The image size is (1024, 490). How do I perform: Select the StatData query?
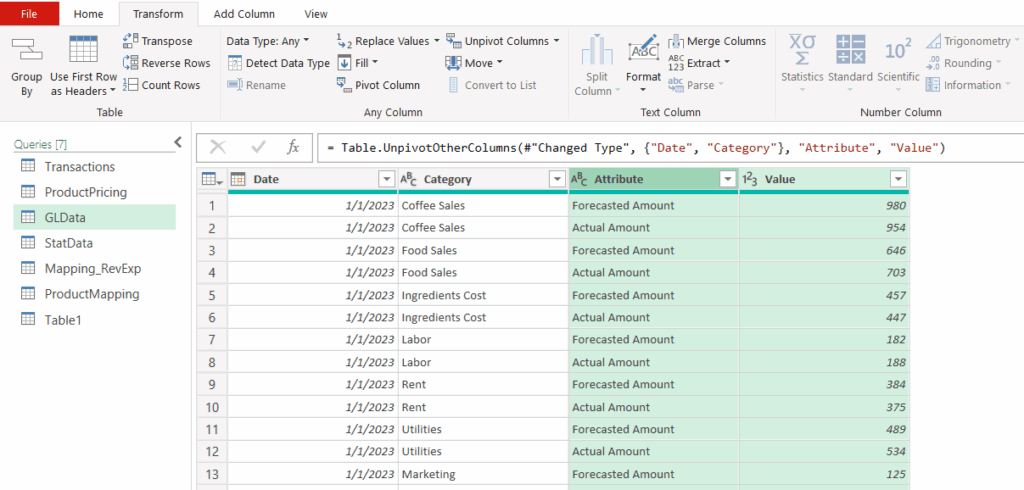tap(95, 243)
